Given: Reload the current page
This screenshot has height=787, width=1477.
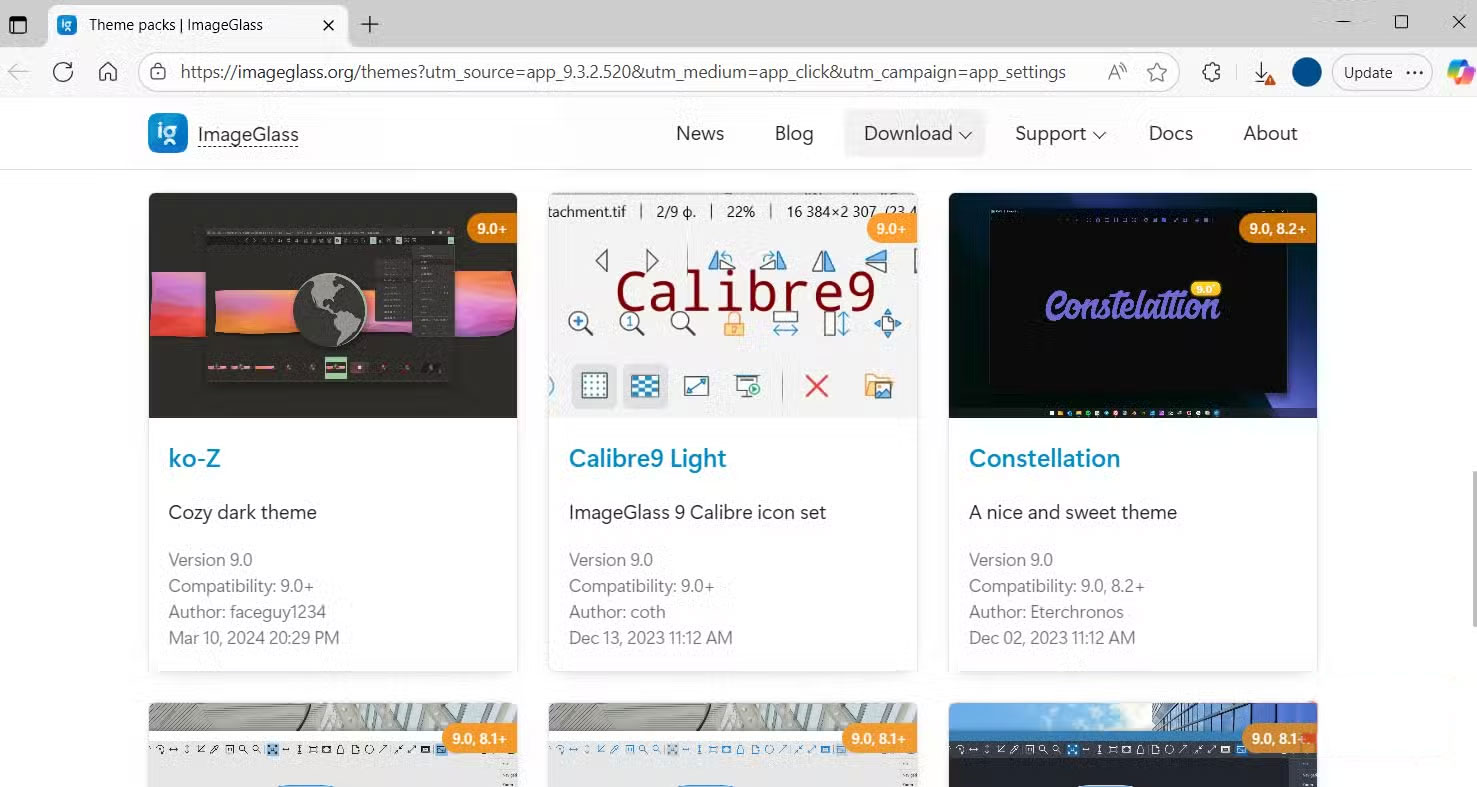Looking at the screenshot, I should coord(62,71).
